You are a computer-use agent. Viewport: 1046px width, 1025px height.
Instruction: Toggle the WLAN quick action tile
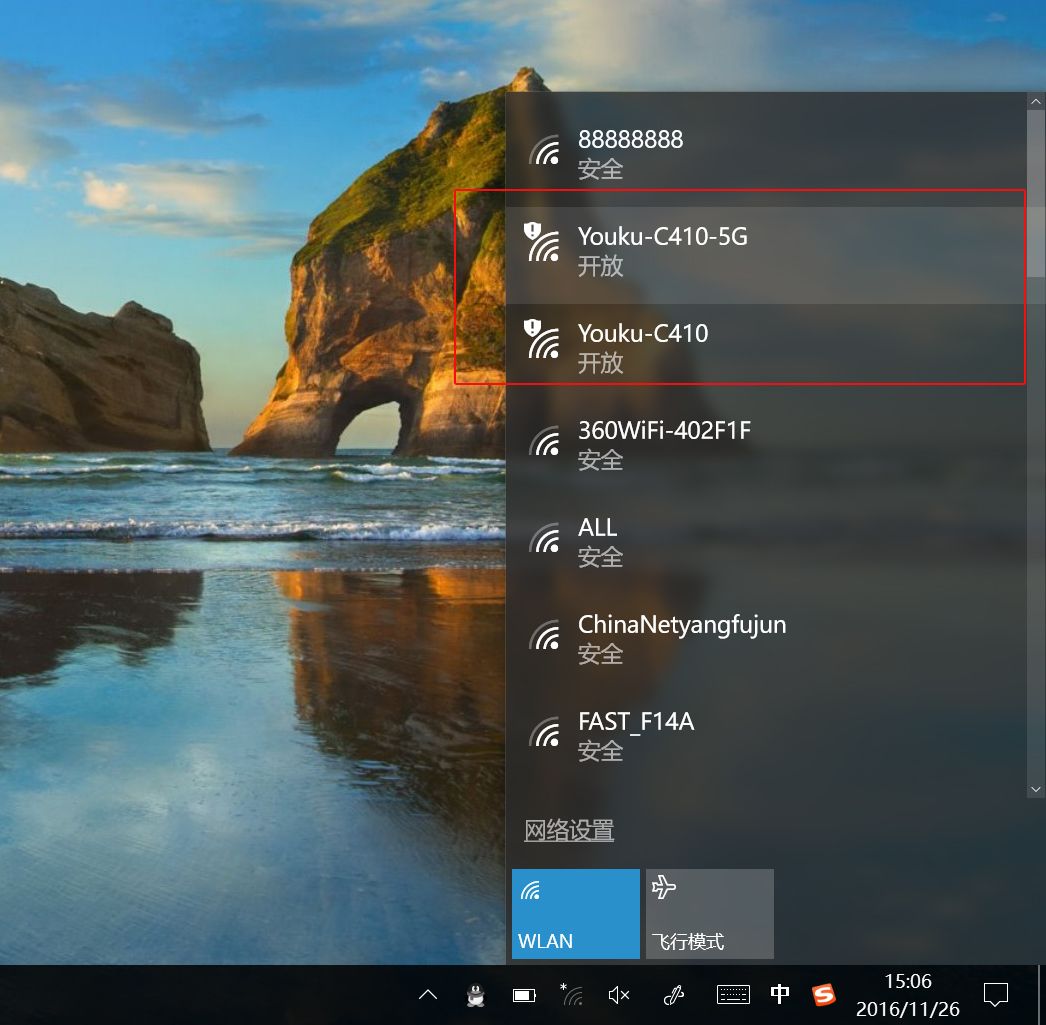coord(576,914)
